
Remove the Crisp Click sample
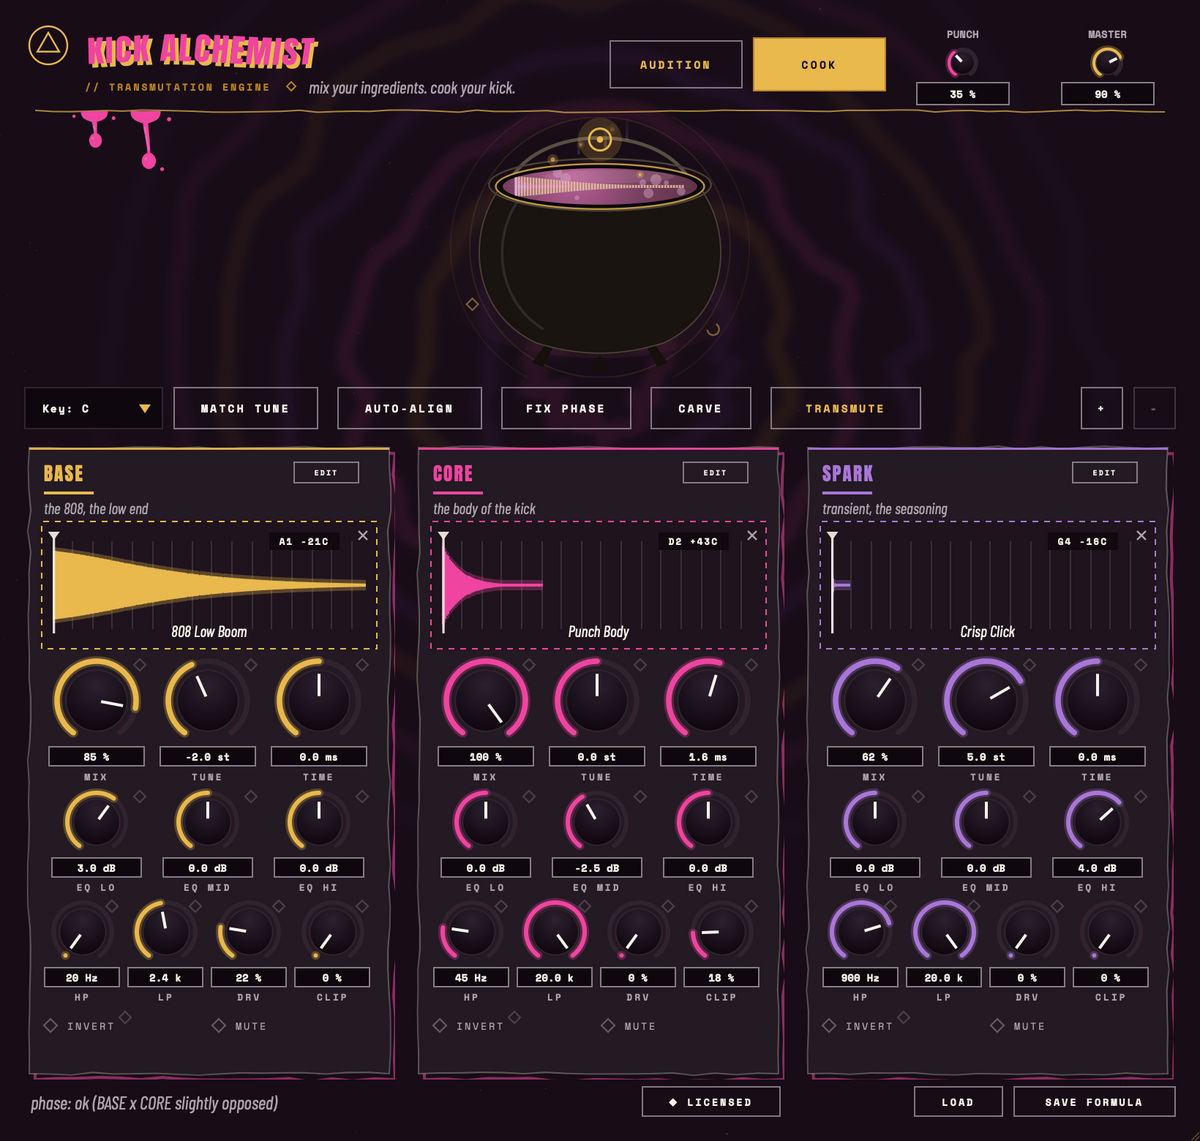click(1141, 536)
